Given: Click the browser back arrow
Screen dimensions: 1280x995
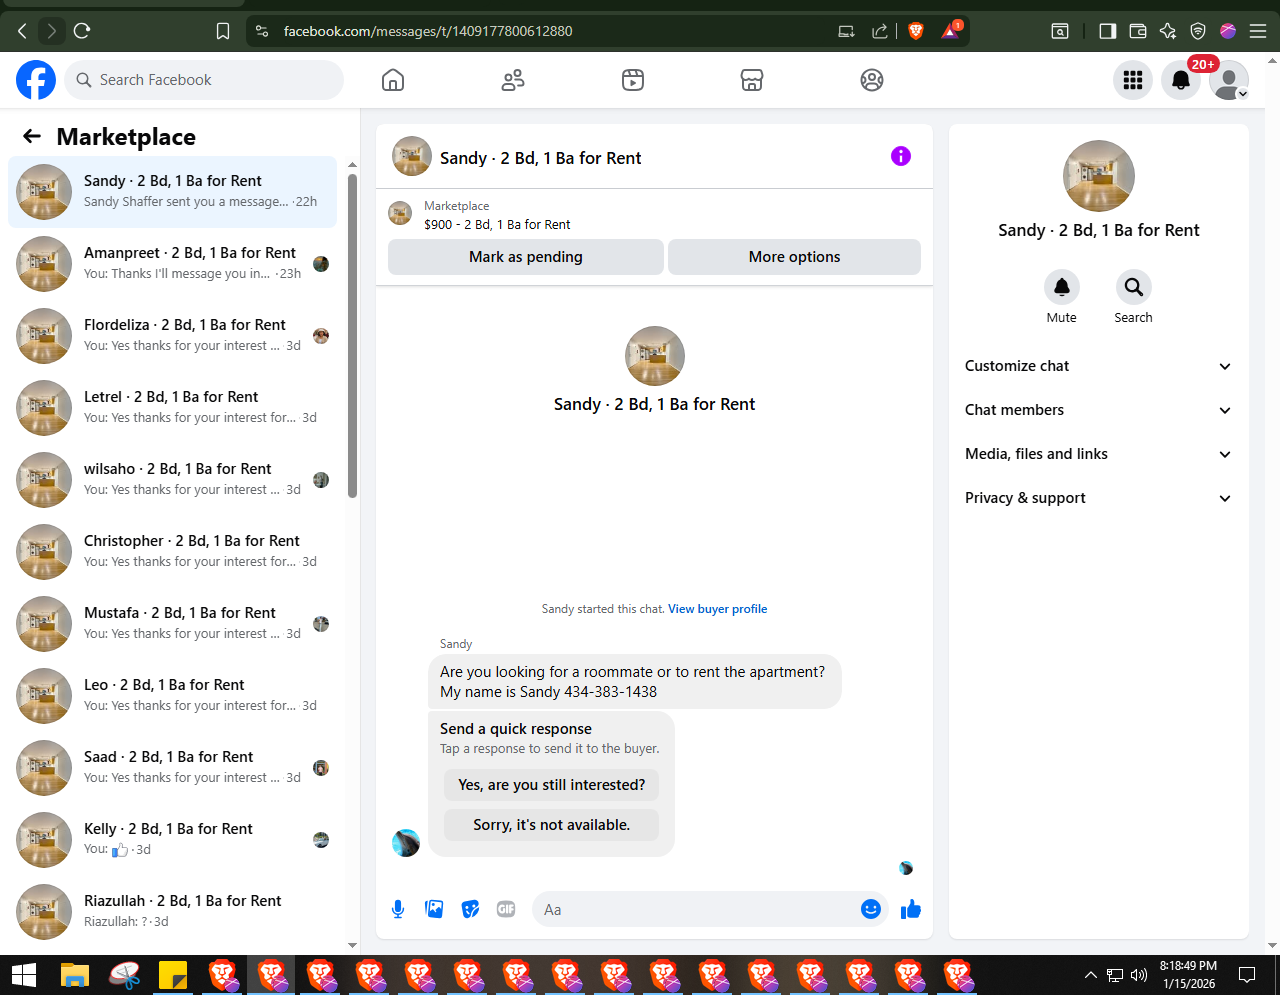Looking at the screenshot, I should coord(22,31).
